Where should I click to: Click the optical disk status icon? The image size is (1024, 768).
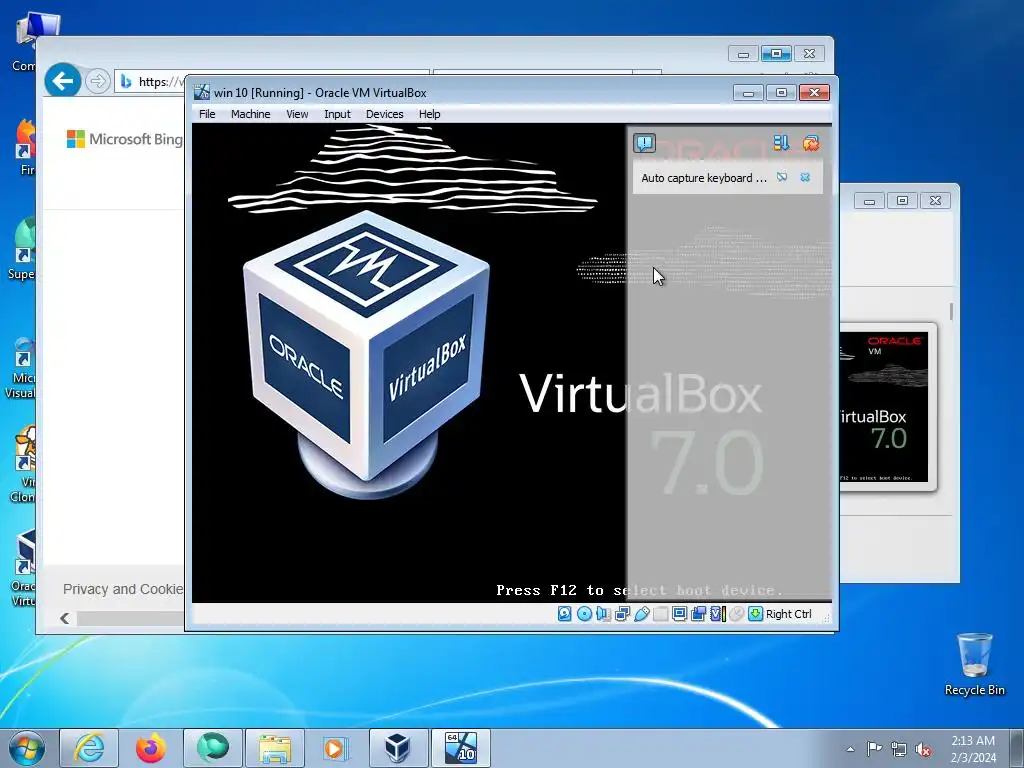(584, 614)
